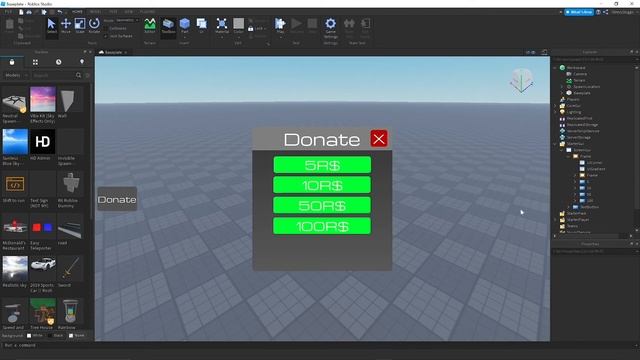Click the view orientation gizmo
The height and width of the screenshot is (360, 640).
click(522, 81)
